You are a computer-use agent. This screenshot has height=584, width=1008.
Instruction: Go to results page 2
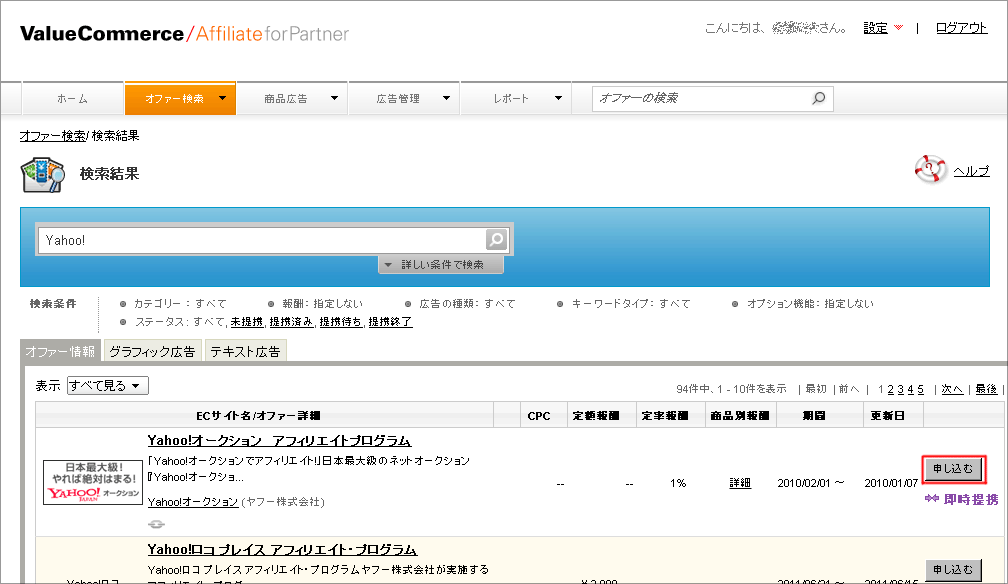(891, 389)
